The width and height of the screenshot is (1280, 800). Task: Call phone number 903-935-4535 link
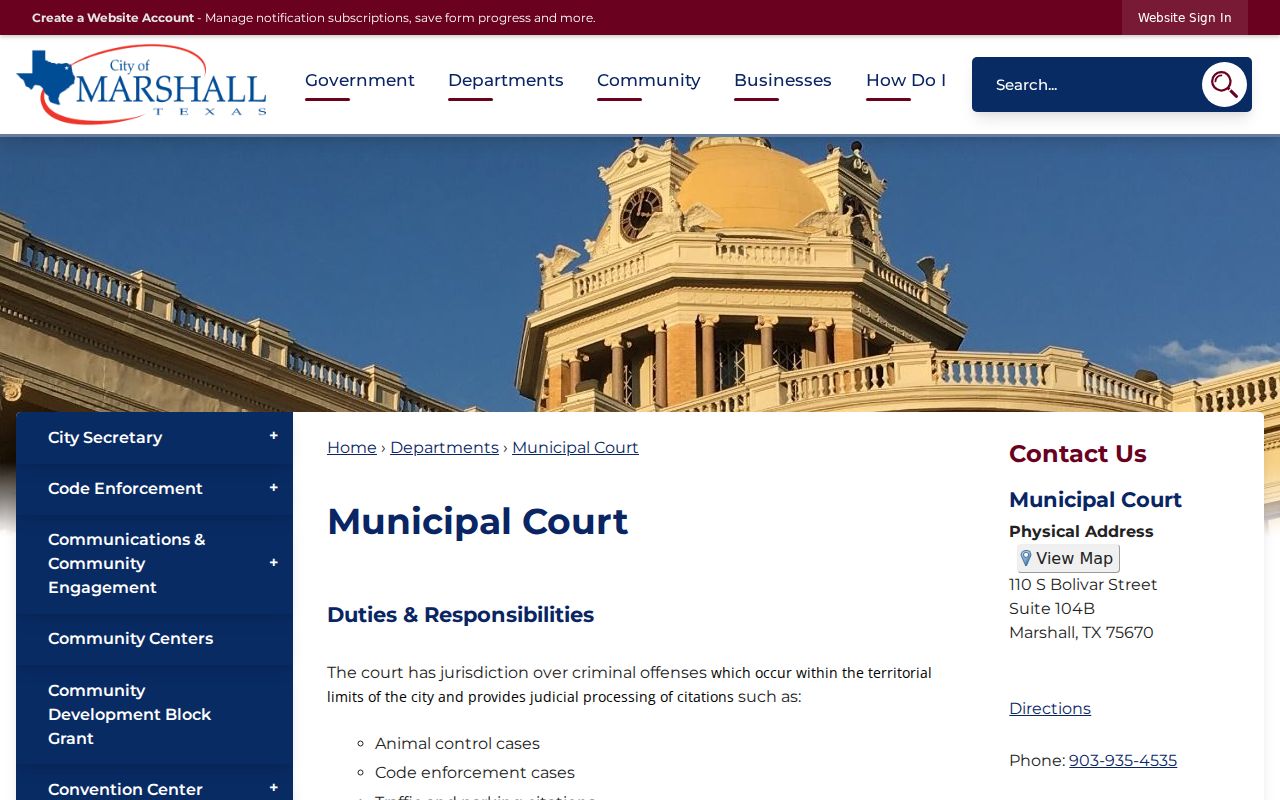tap(1123, 760)
